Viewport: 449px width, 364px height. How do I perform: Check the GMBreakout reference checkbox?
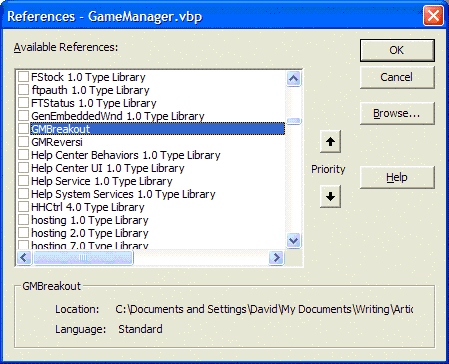coord(23,129)
